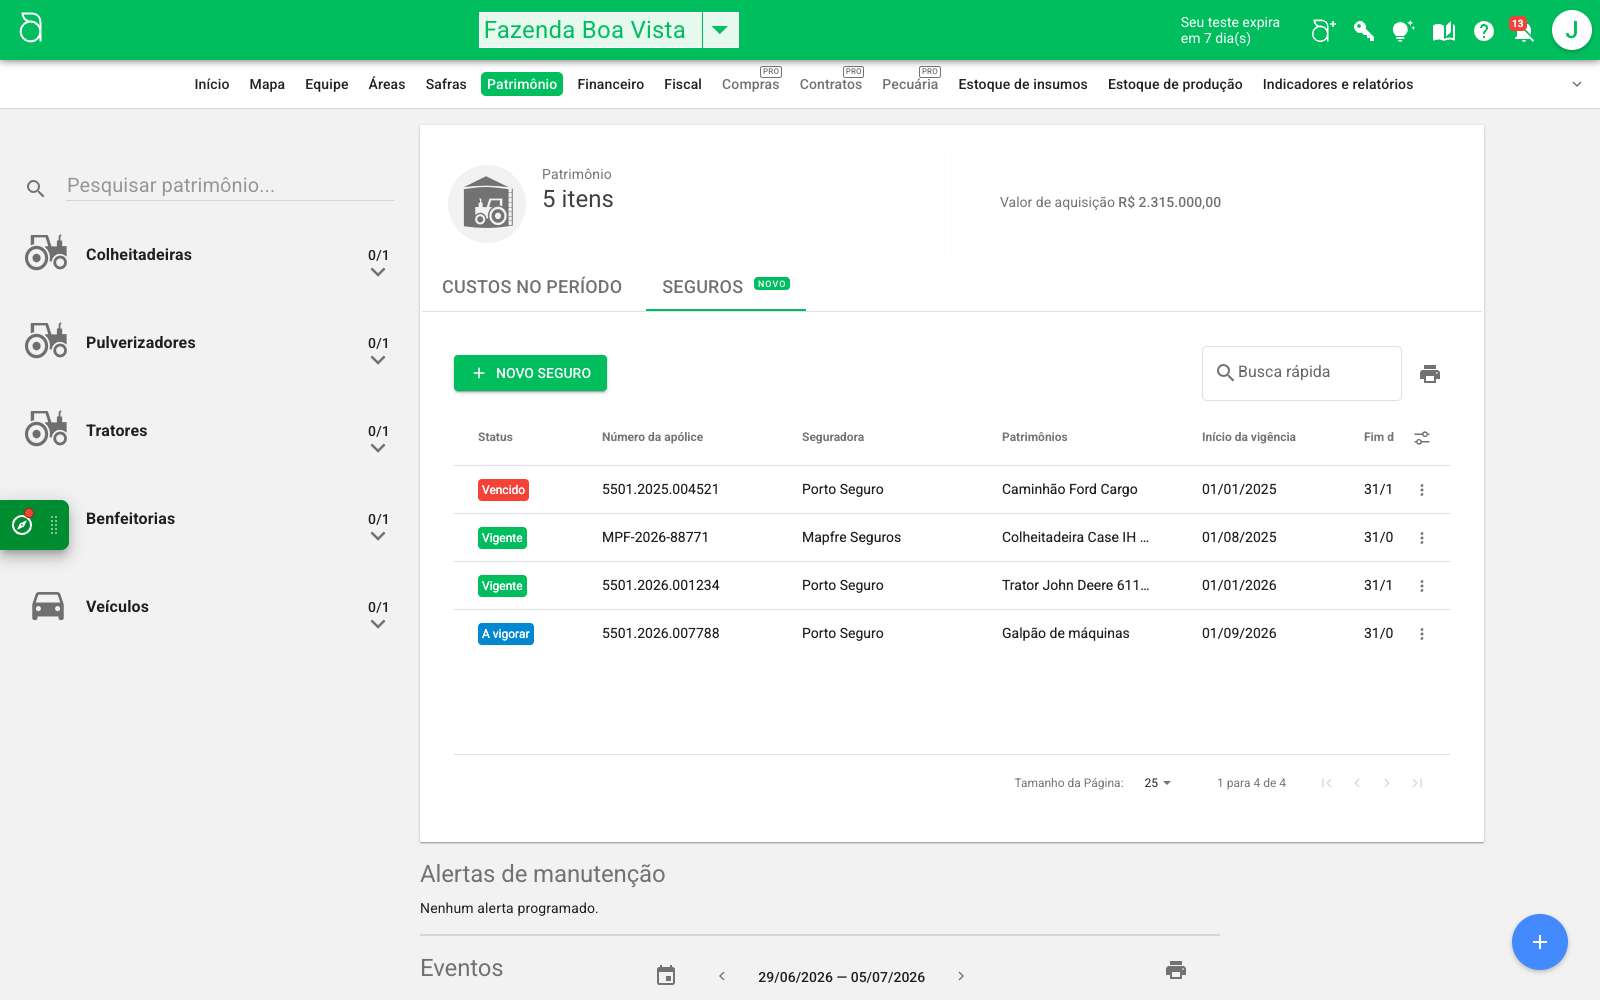Open the notifications bell with badge
Viewport: 1600px width, 1000px height.
(x=1523, y=31)
